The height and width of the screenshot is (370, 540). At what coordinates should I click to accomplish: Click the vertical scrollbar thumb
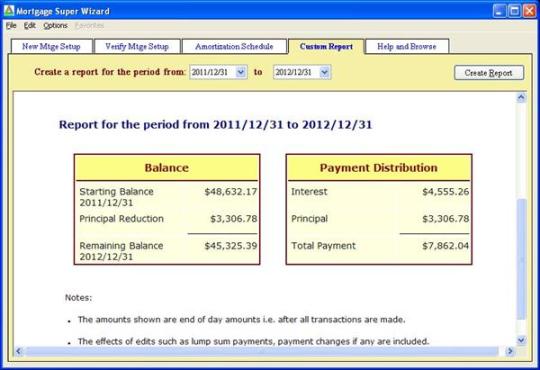coord(522,259)
